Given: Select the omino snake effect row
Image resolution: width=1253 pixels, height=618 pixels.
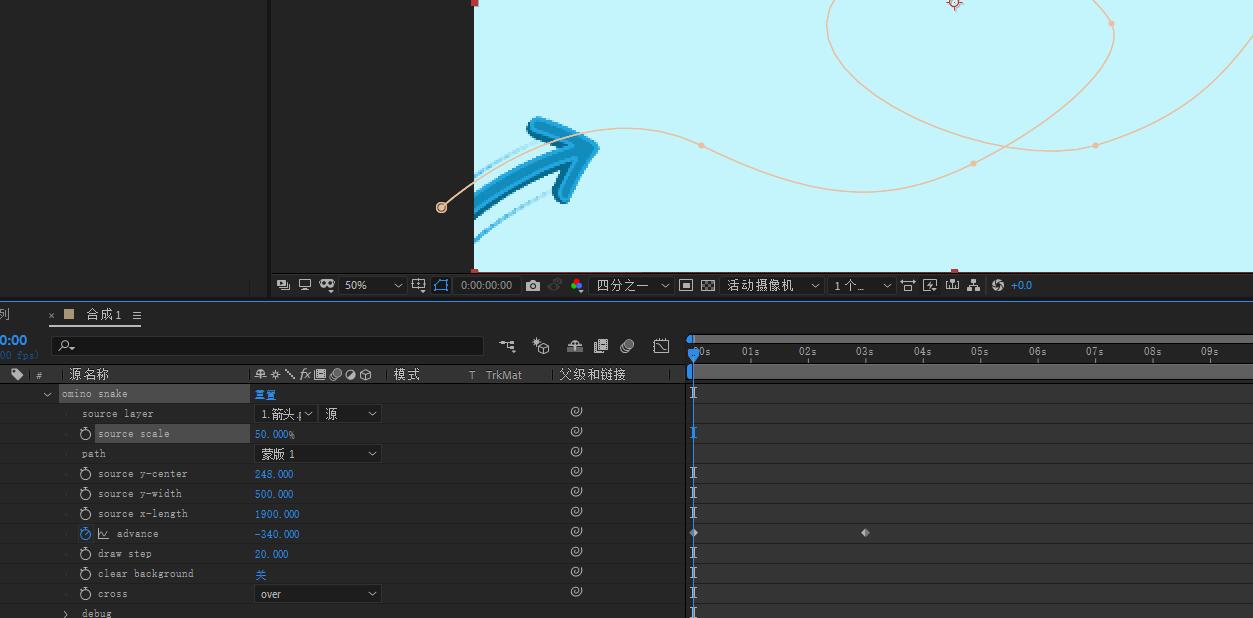Looking at the screenshot, I should [x=154, y=394].
